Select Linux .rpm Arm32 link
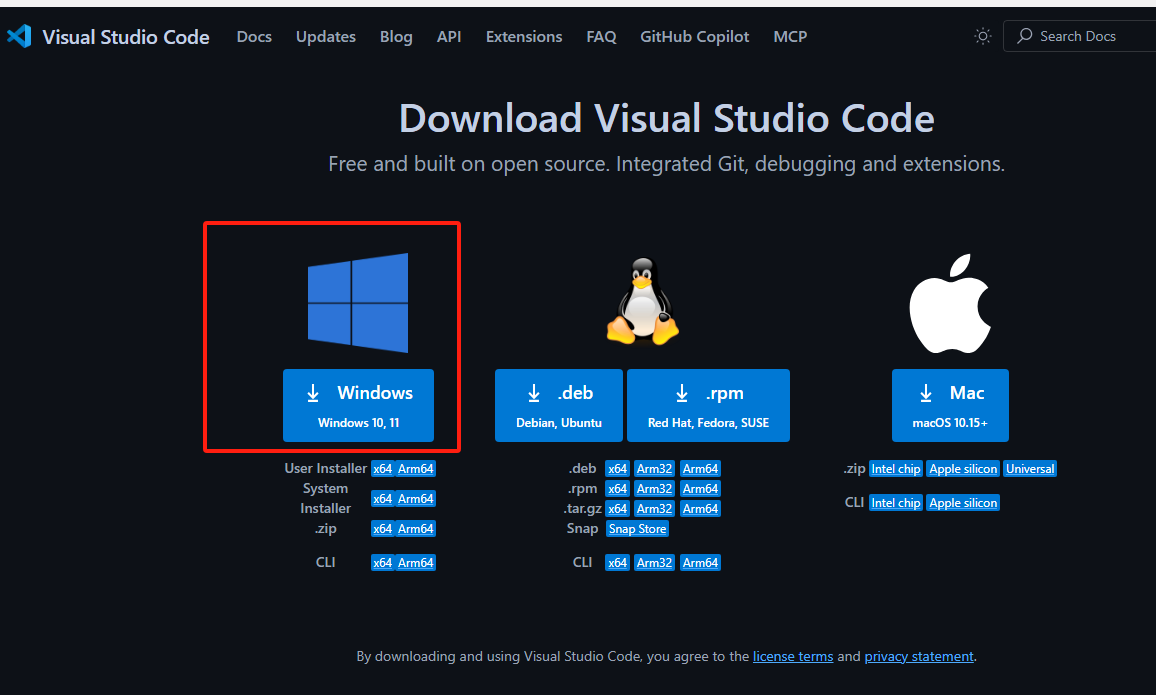The image size is (1156, 695). (x=655, y=489)
